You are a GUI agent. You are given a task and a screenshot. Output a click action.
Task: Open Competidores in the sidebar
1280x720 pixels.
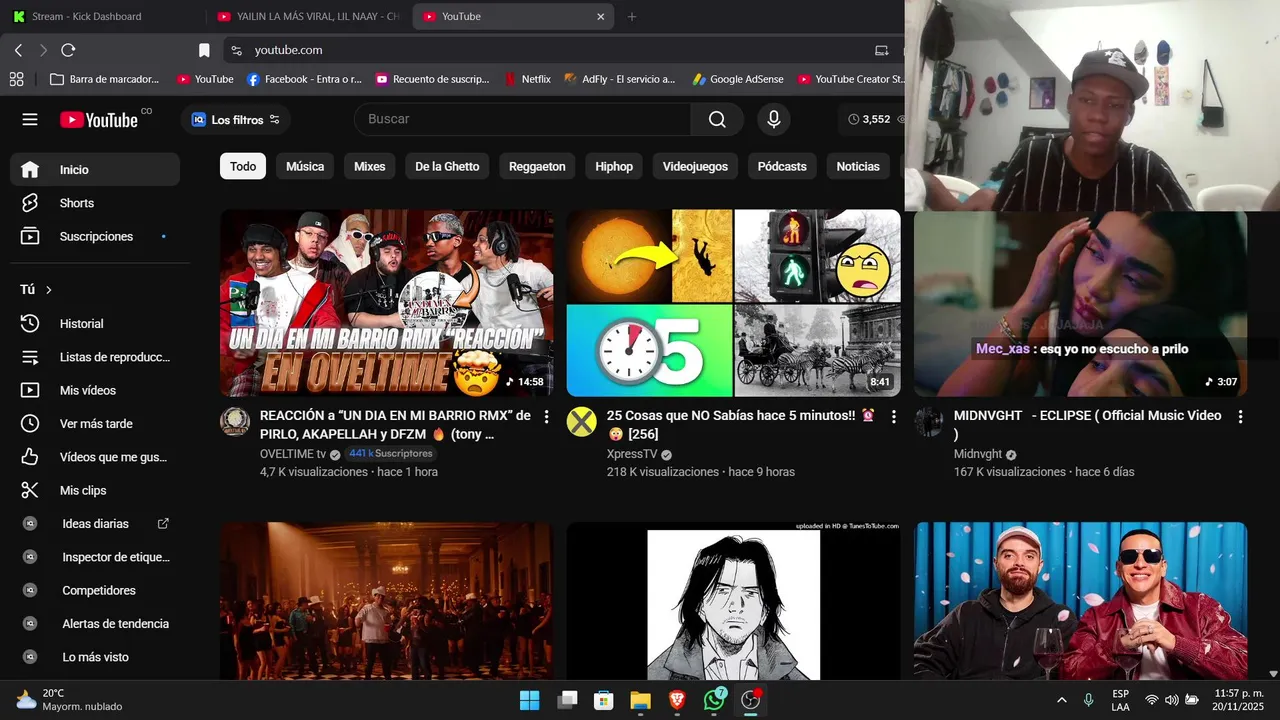(x=95, y=590)
